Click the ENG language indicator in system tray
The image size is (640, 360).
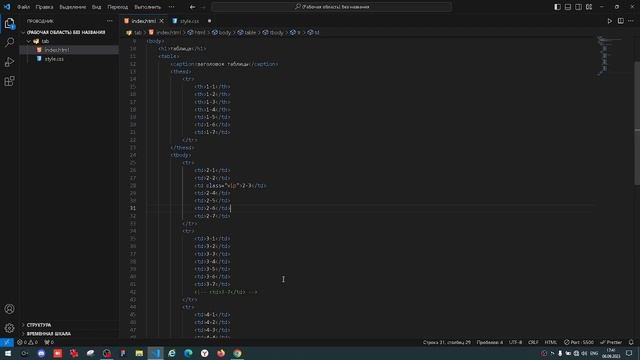coord(594,353)
